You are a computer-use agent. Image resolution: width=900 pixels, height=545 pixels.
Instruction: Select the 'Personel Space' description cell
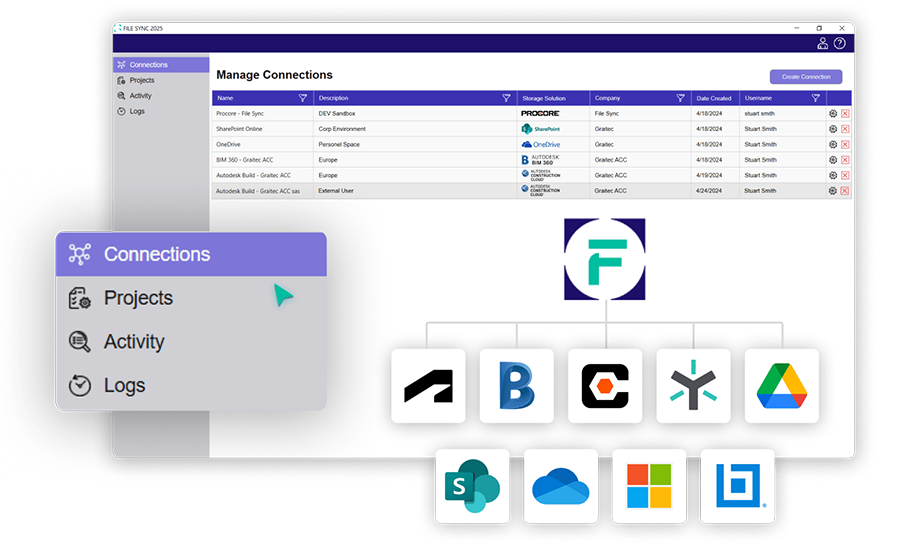coord(415,145)
